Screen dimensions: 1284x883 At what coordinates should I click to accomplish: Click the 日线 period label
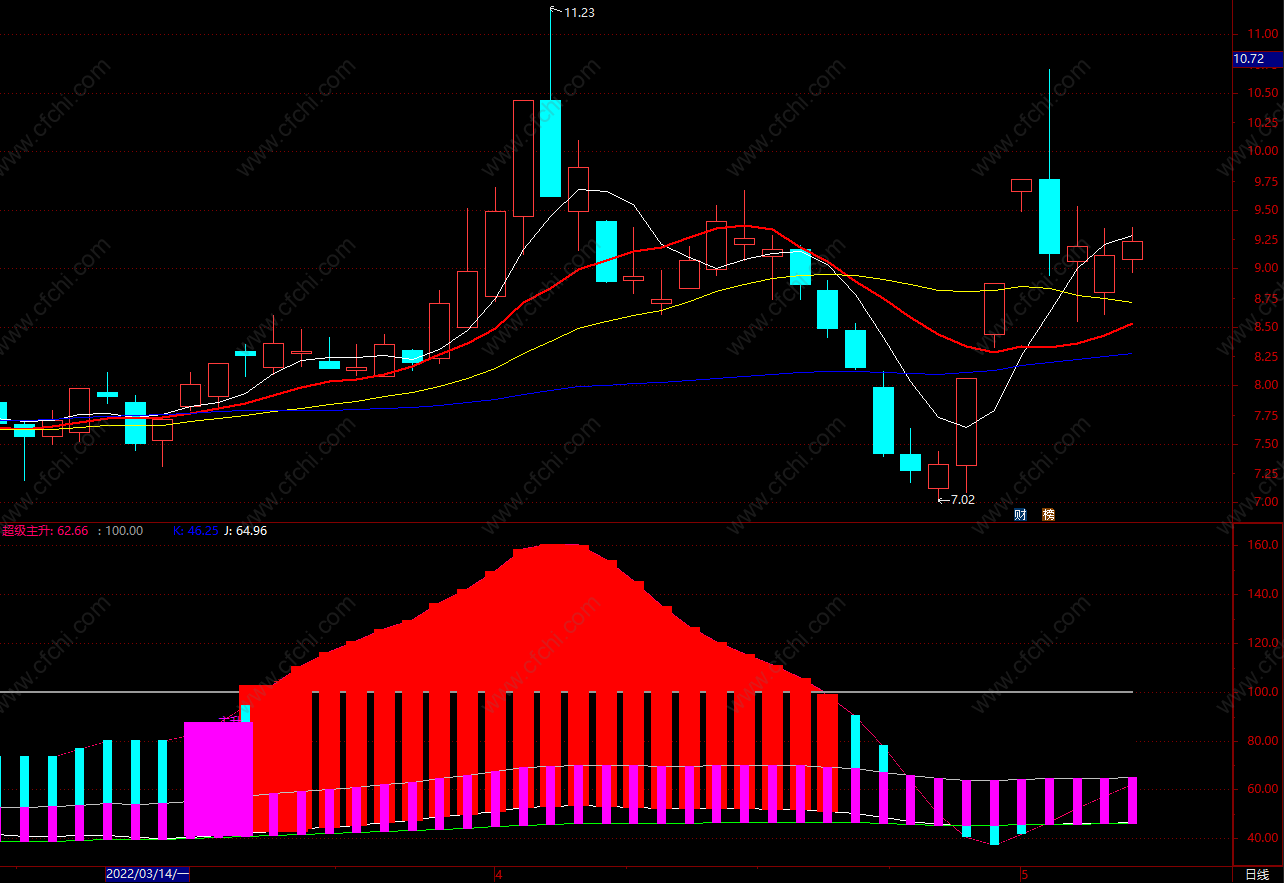(x=1257, y=874)
